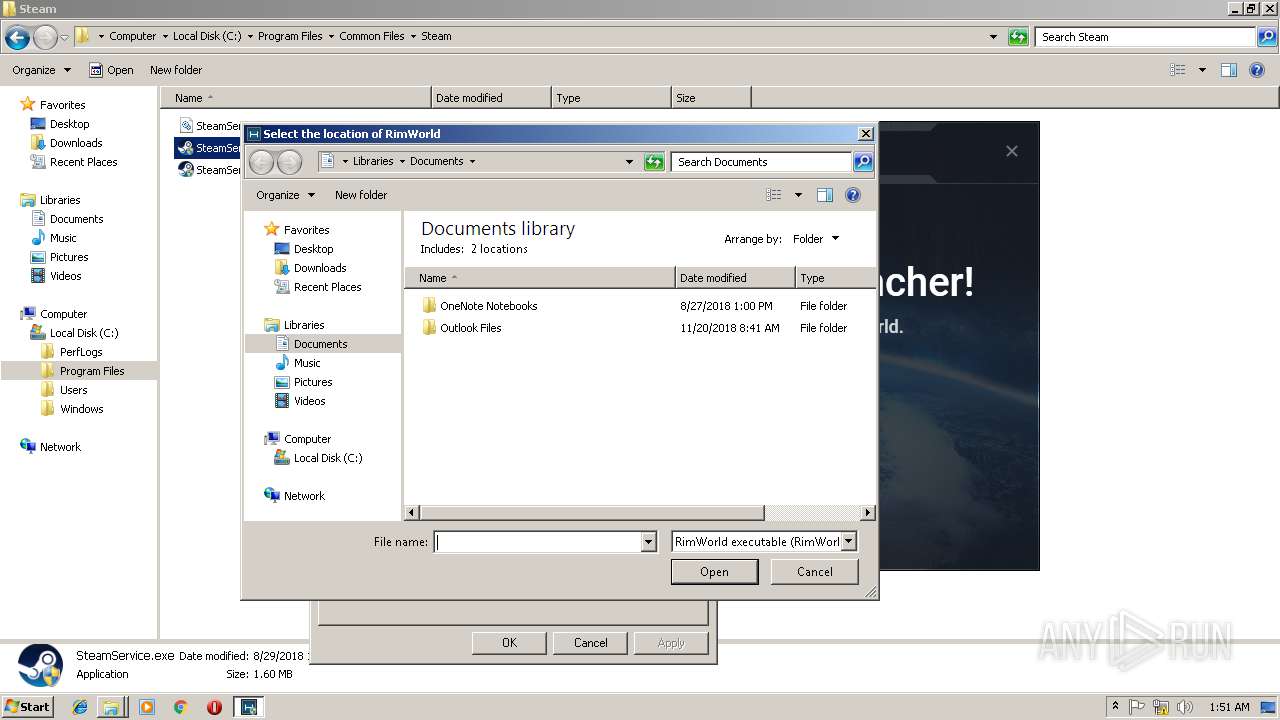Sort by Name column in the dialog
Viewport: 1280px width, 720px height.
(x=540, y=278)
